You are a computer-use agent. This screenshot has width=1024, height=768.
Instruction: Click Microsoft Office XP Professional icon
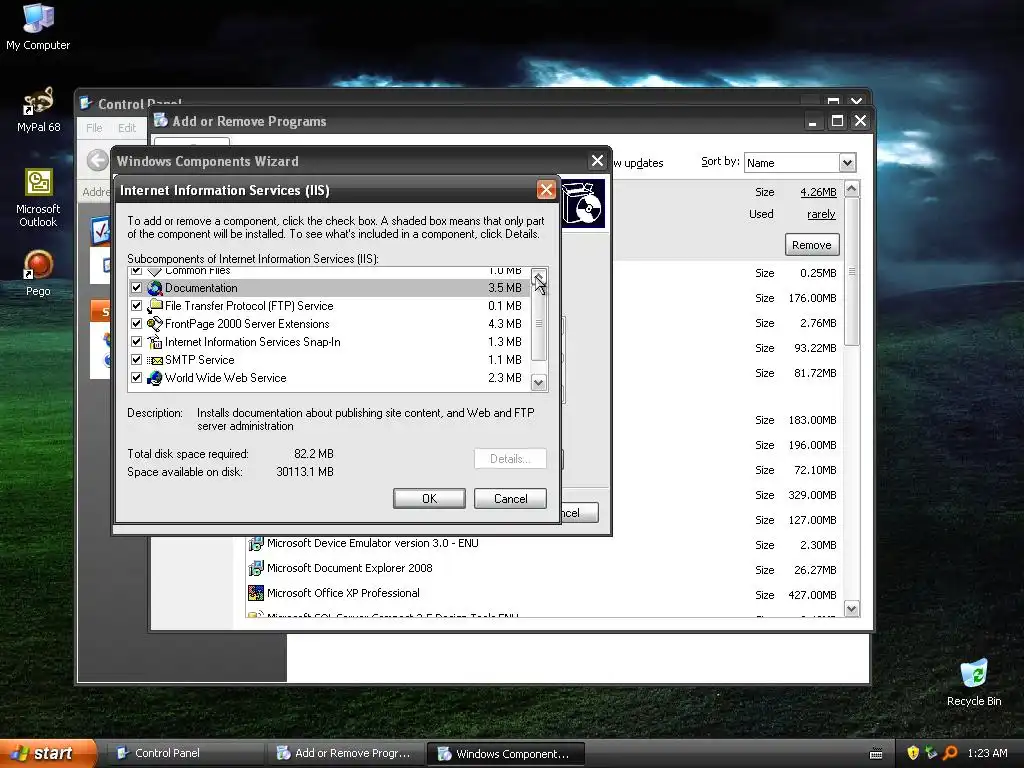(255, 593)
